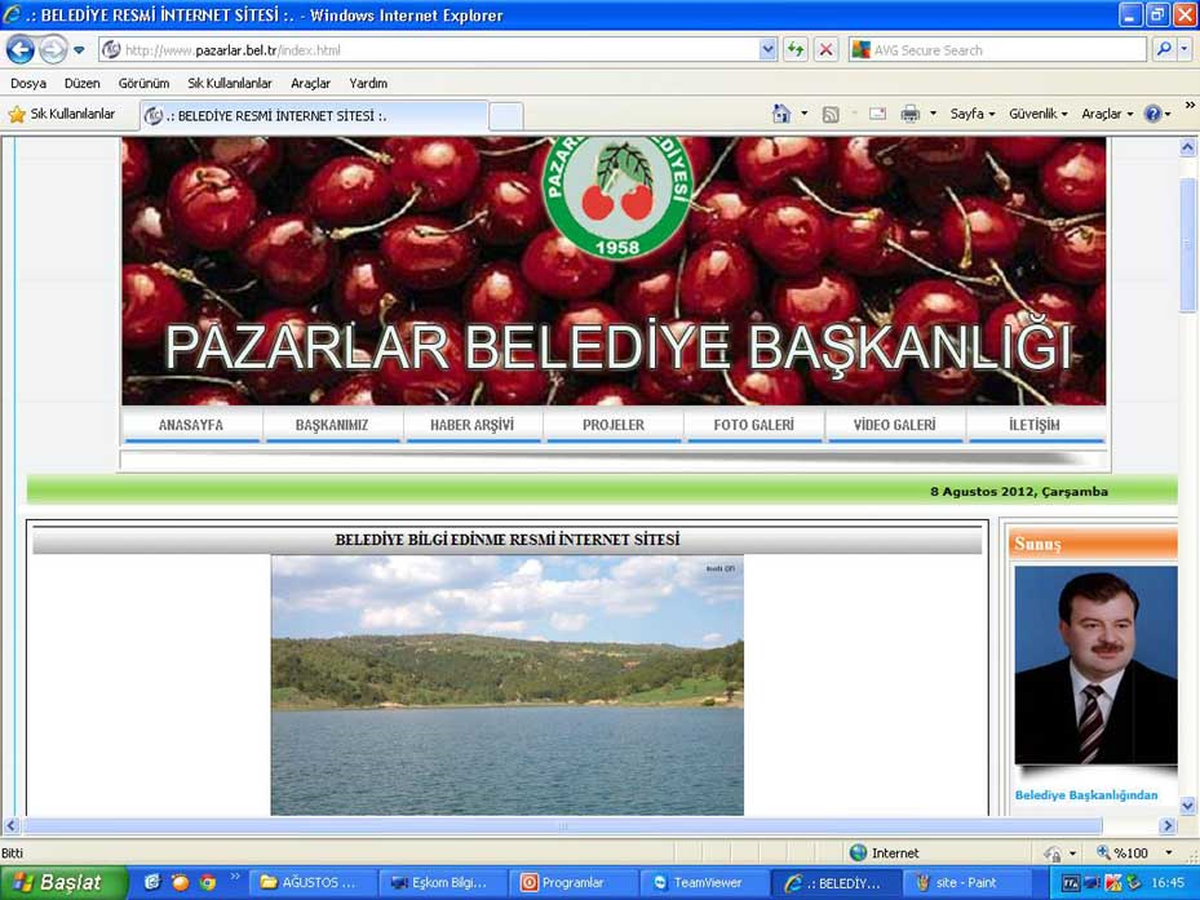Click the Print printer icon
Viewport: 1200px width, 900px height.
tap(910, 114)
